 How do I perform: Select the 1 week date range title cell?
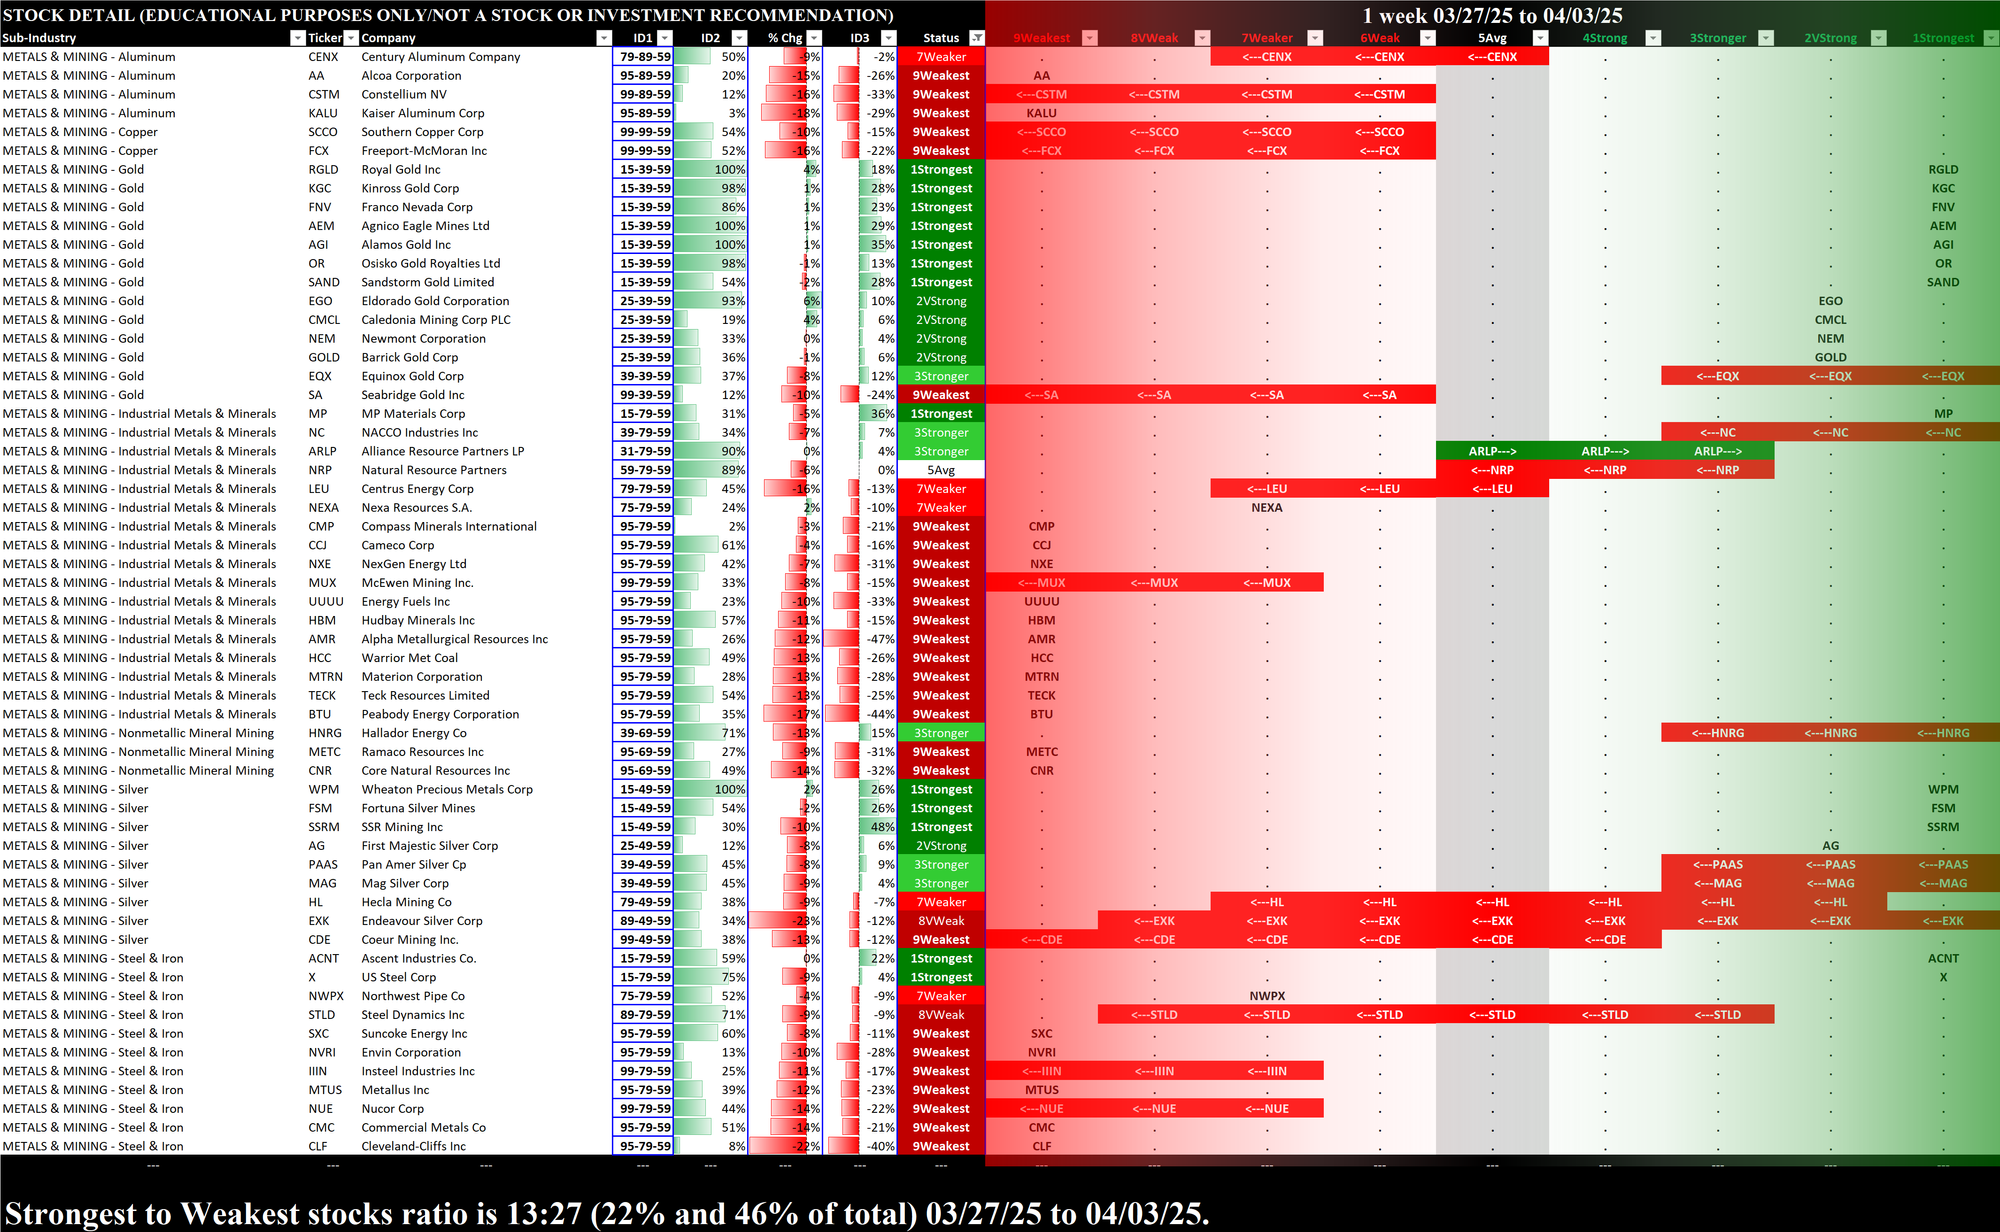tap(1492, 15)
